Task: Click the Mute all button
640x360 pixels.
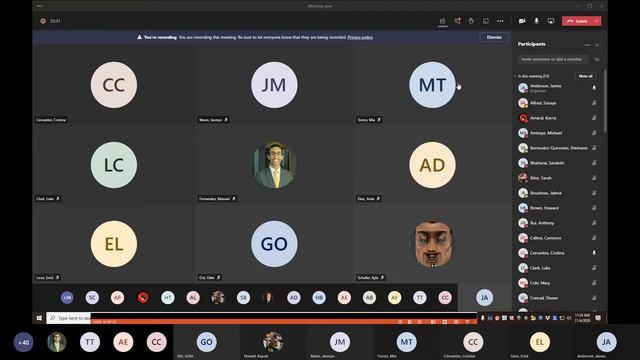Action: click(x=585, y=76)
